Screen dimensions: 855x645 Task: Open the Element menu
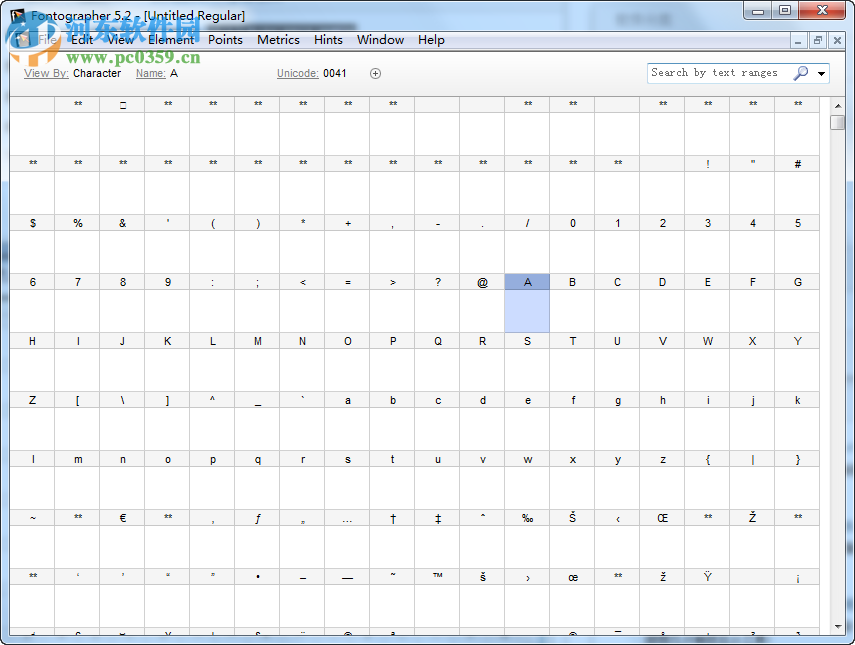click(171, 40)
